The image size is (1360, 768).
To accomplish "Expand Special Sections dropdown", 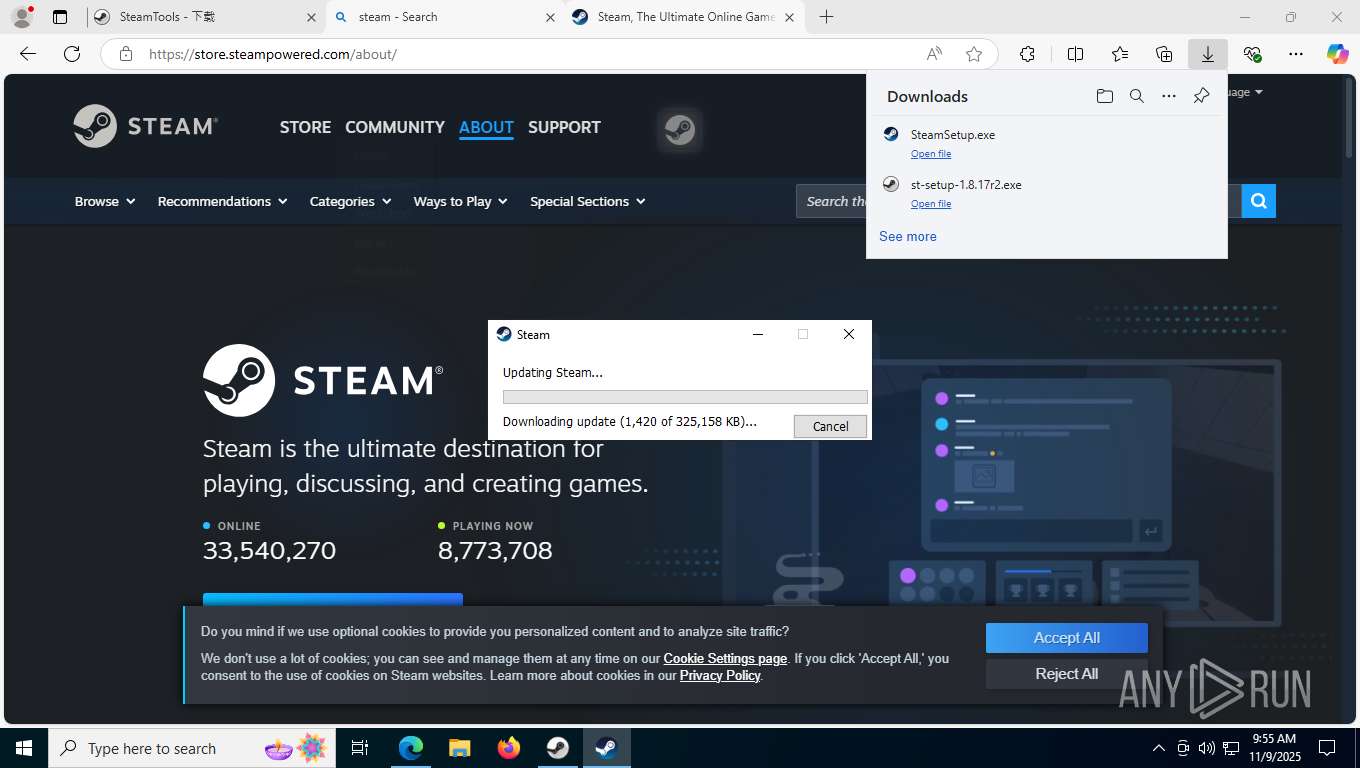I will (588, 201).
